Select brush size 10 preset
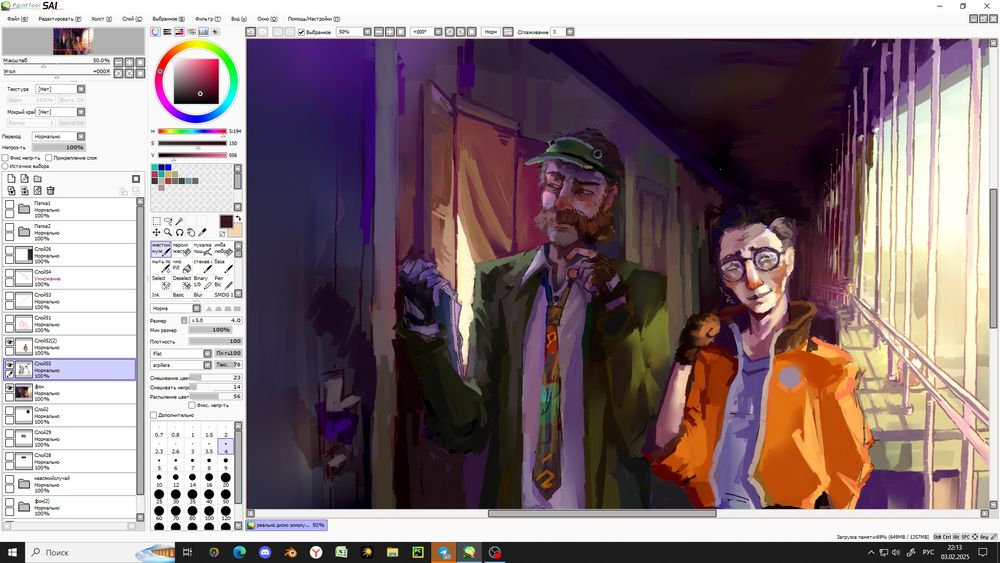The width and height of the screenshot is (1000, 563). (159, 479)
